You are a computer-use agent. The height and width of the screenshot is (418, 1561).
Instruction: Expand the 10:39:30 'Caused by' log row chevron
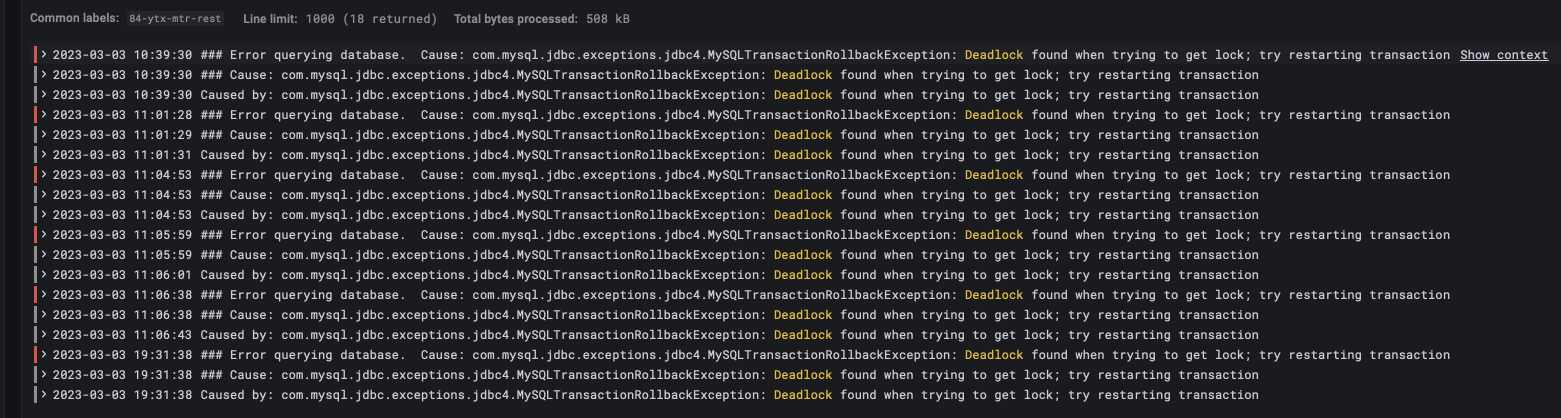(x=44, y=95)
